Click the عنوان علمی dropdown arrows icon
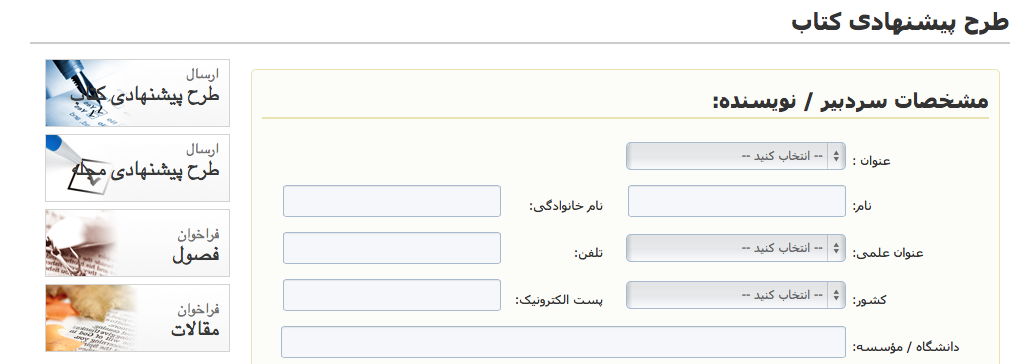1025x364 pixels. tap(836, 248)
